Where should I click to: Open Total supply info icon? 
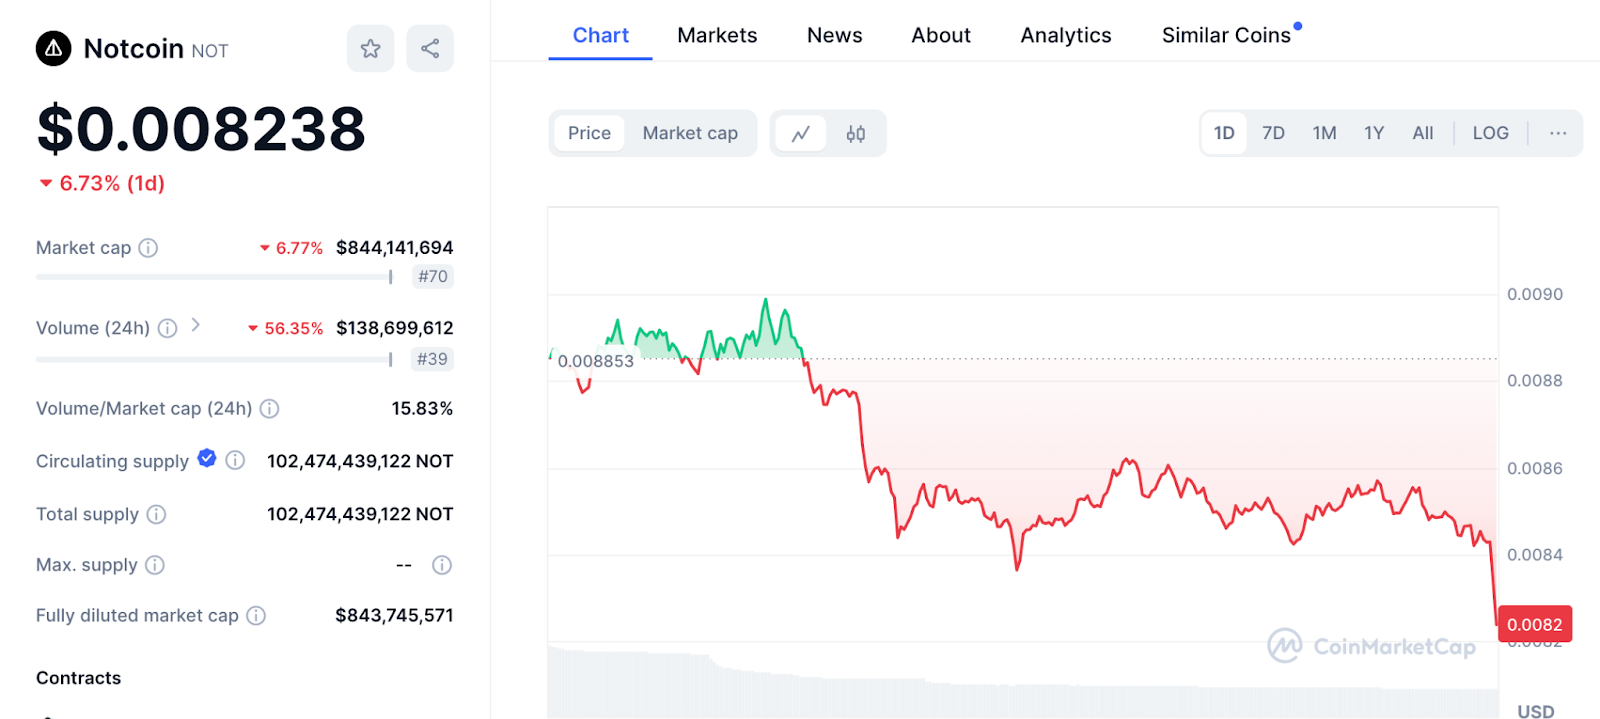(156, 514)
